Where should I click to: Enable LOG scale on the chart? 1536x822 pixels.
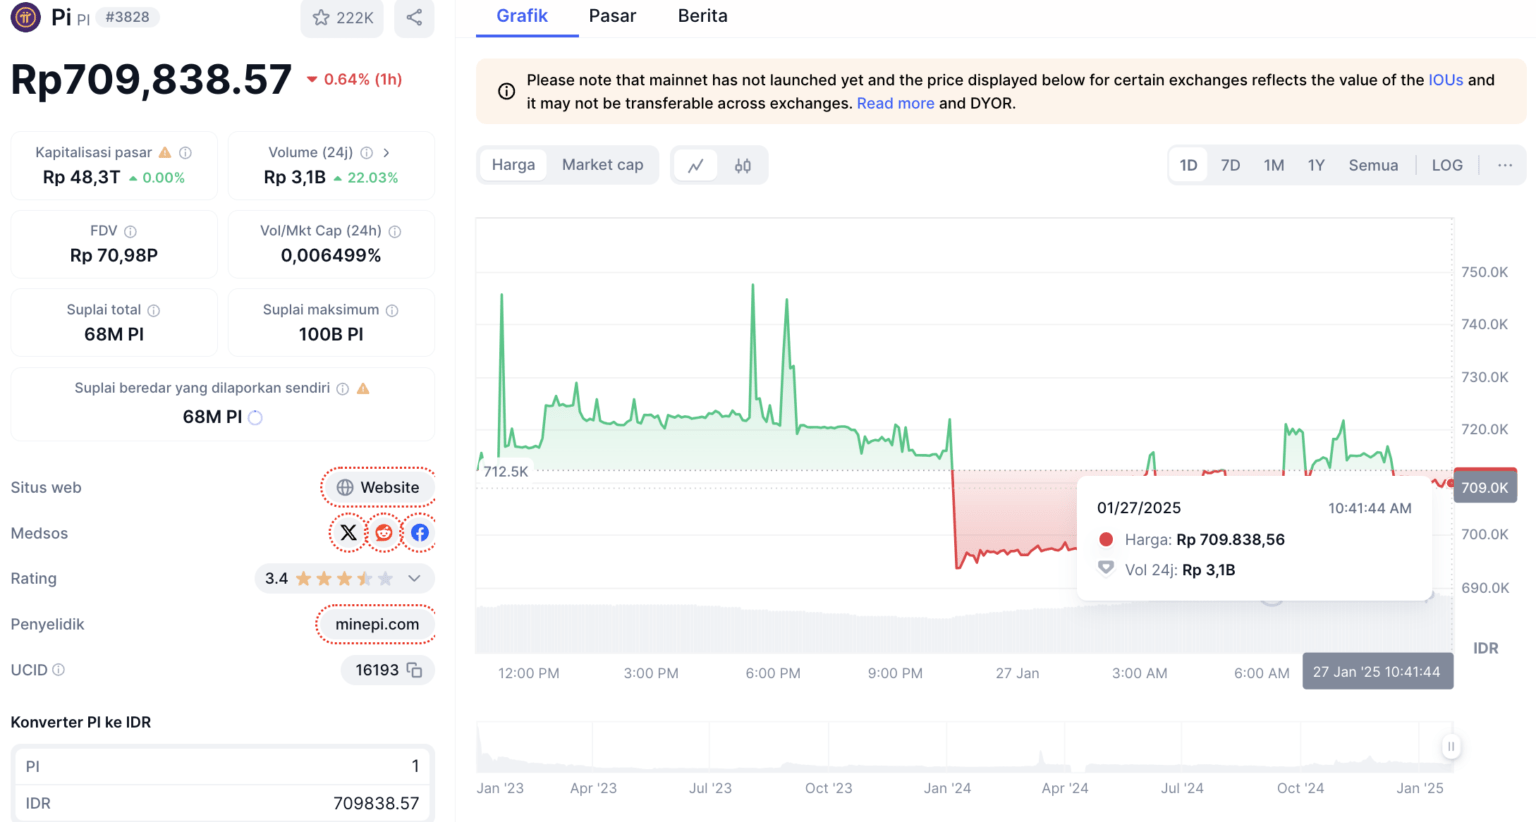coord(1446,164)
